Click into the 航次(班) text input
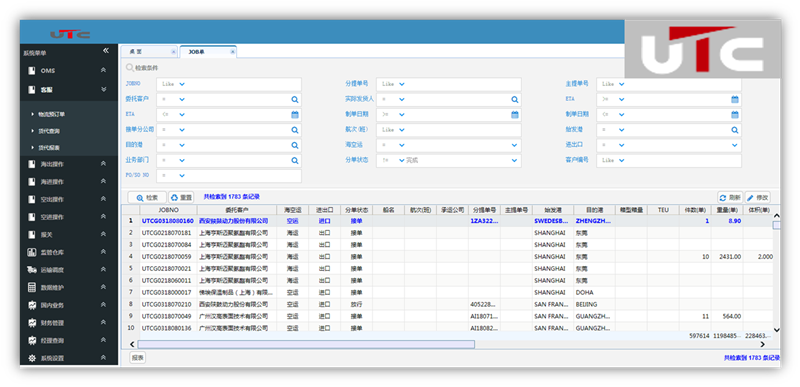 449,130
